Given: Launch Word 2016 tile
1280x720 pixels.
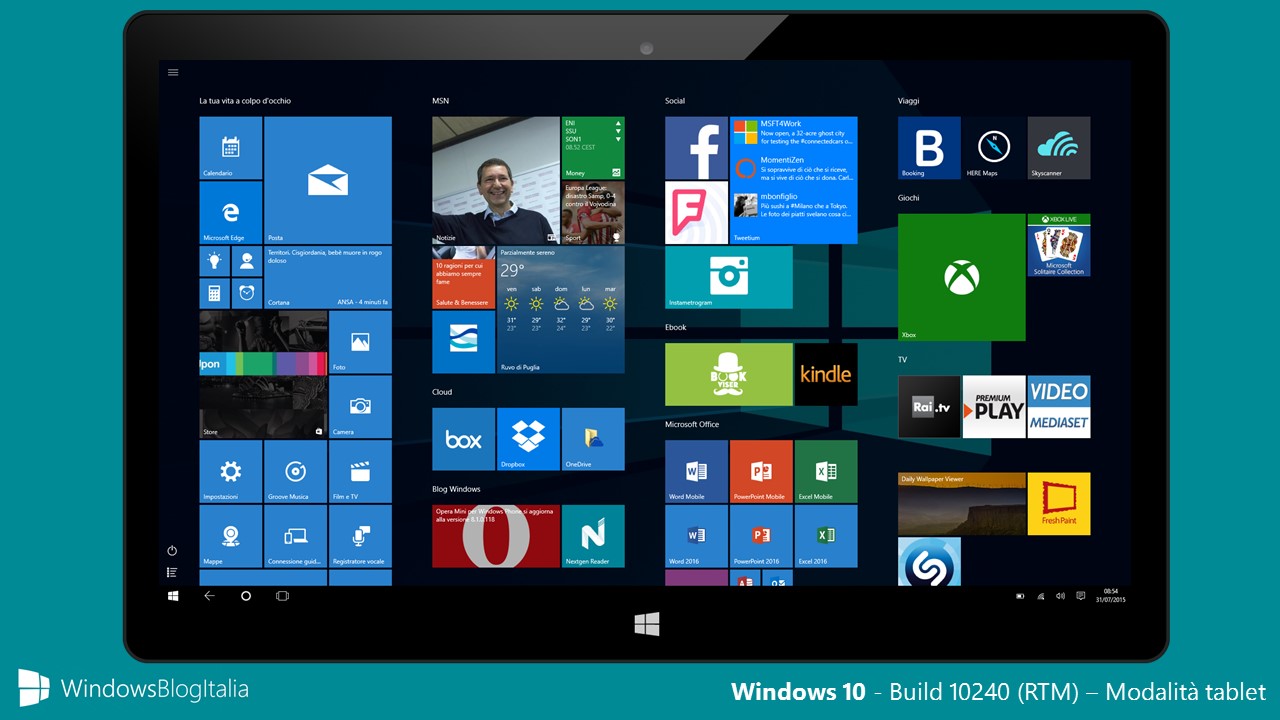Looking at the screenshot, I should [x=697, y=536].
